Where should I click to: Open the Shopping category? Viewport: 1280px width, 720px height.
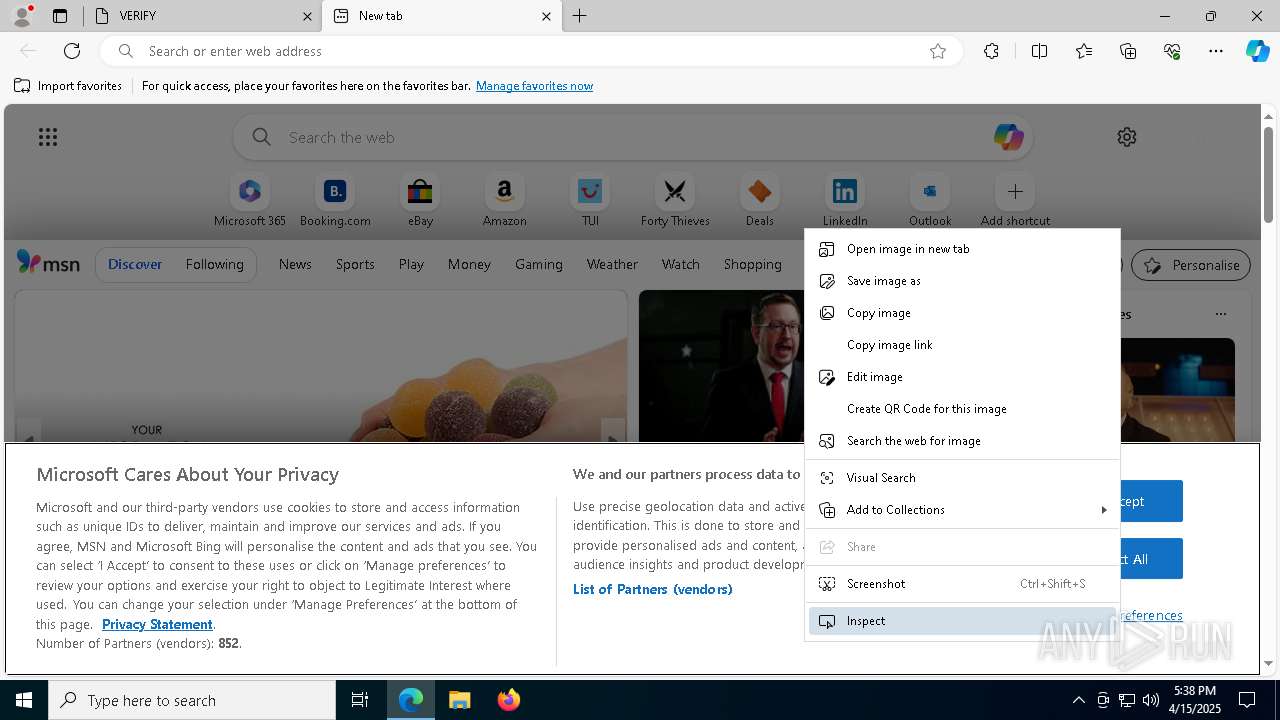pos(752,264)
